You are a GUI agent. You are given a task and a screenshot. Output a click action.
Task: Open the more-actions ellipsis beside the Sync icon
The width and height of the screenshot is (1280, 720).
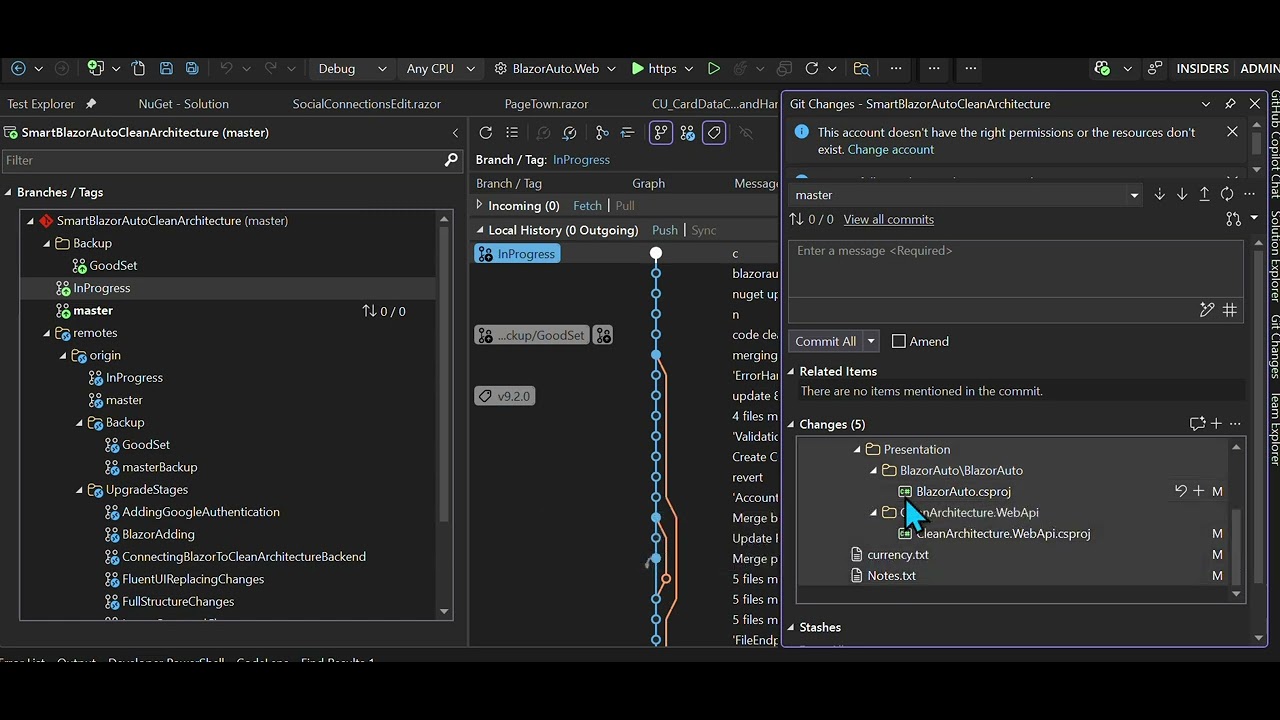coord(1249,195)
